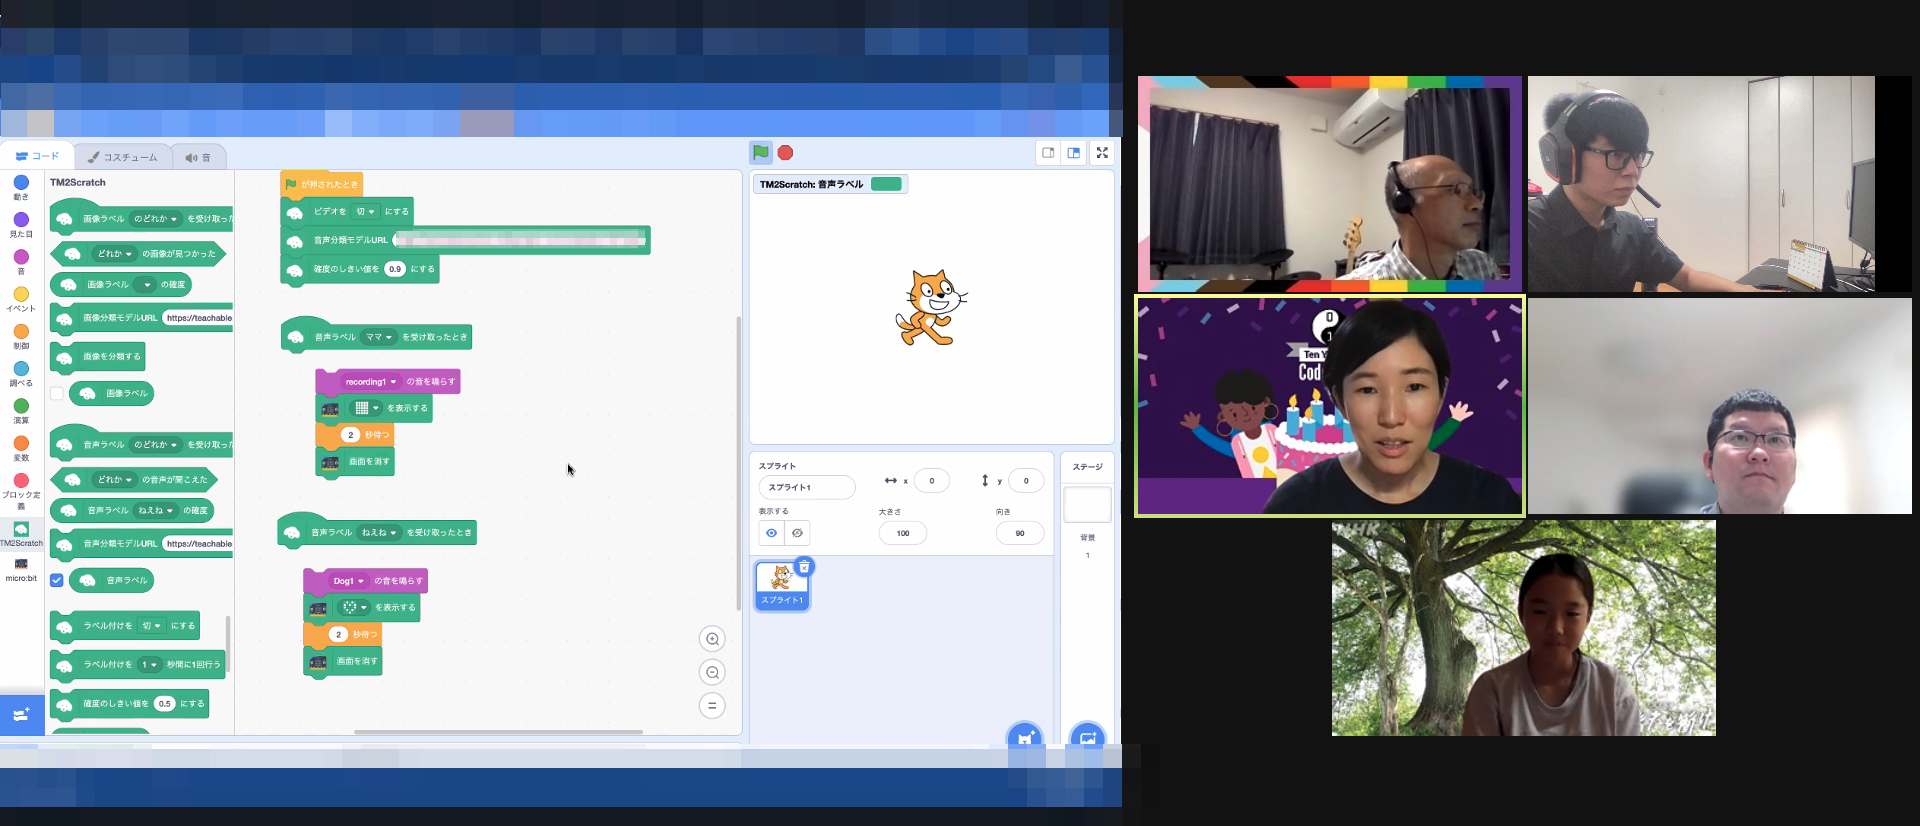Screen dimensions: 1920x826
Task: Click the green flag run button
Action: (x=760, y=153)
